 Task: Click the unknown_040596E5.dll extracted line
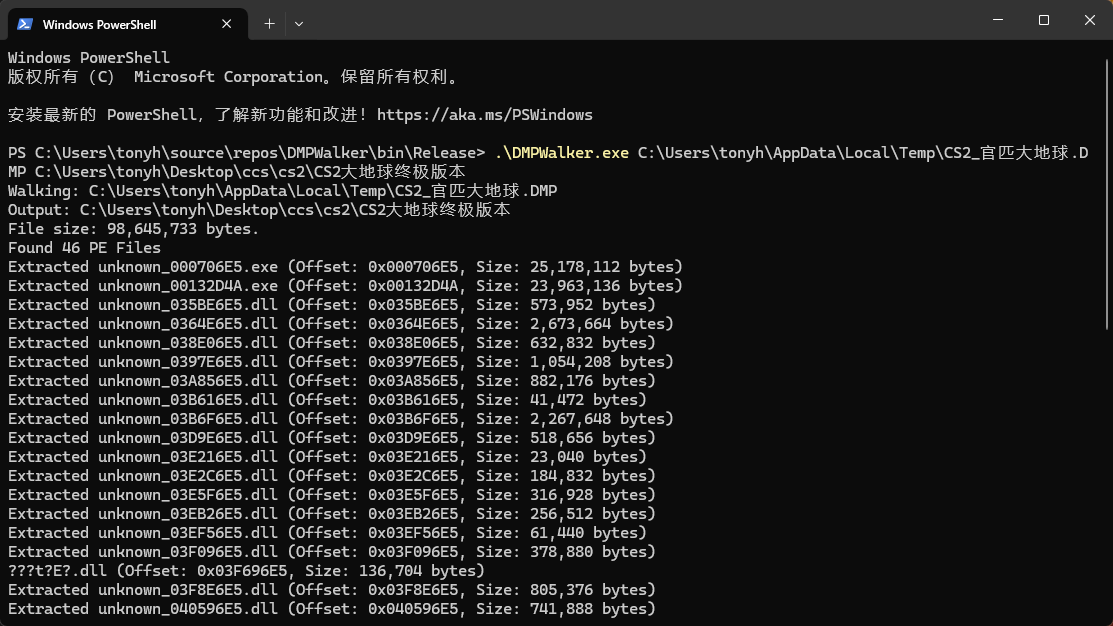point(331,609)
